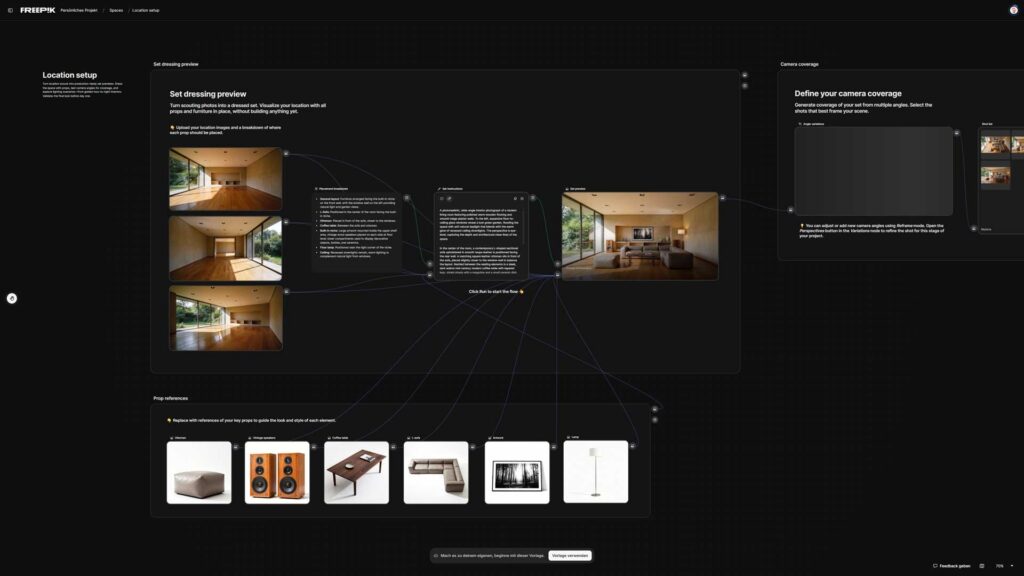Click the output port of the first location photo
This screenshot has height=576, width=1024.
[x=286, y=153]
